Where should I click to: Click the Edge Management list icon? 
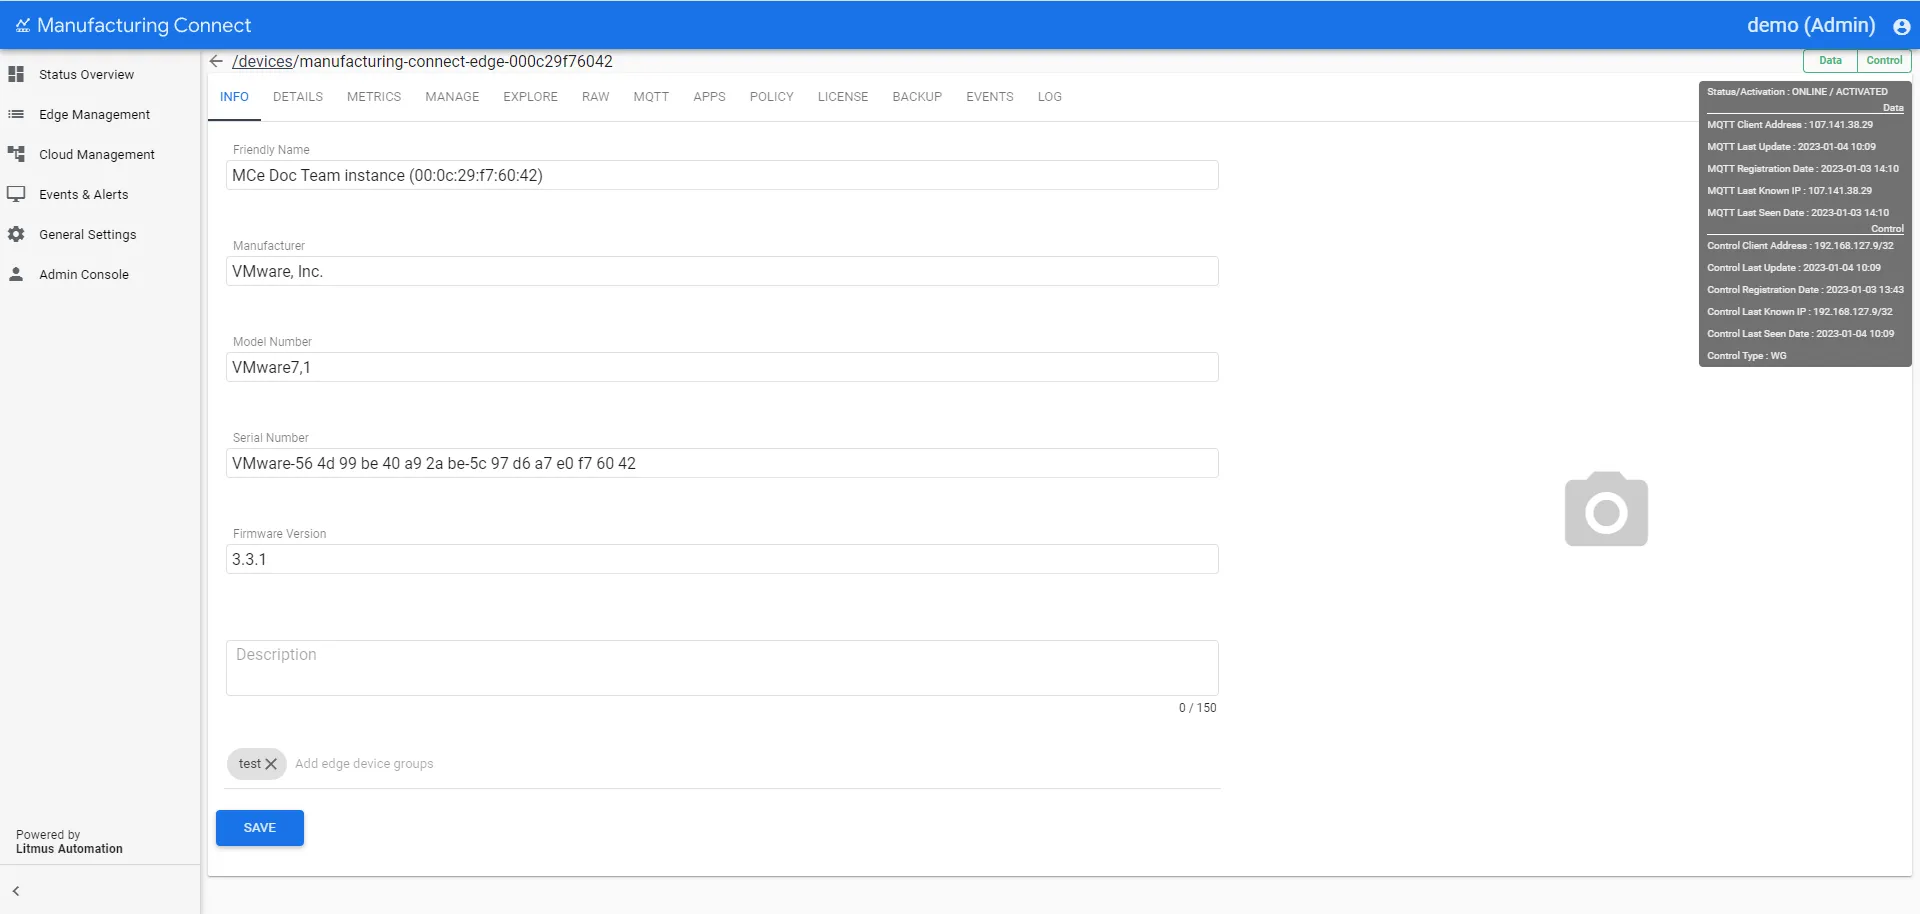(x=16, y=114)
